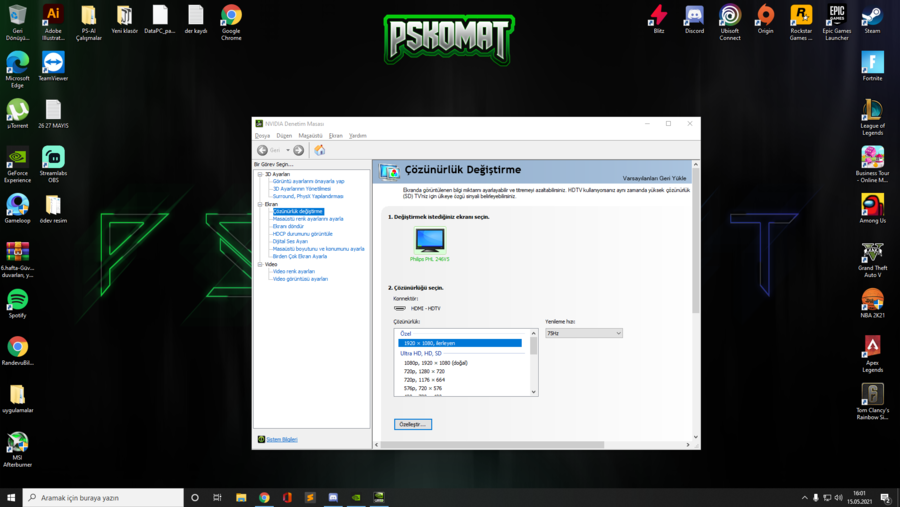The height and width of the screenshot is (507, 900).
Task: Click Varsayılanları Geri Yükle link
Action: click(x=654, y=178)
